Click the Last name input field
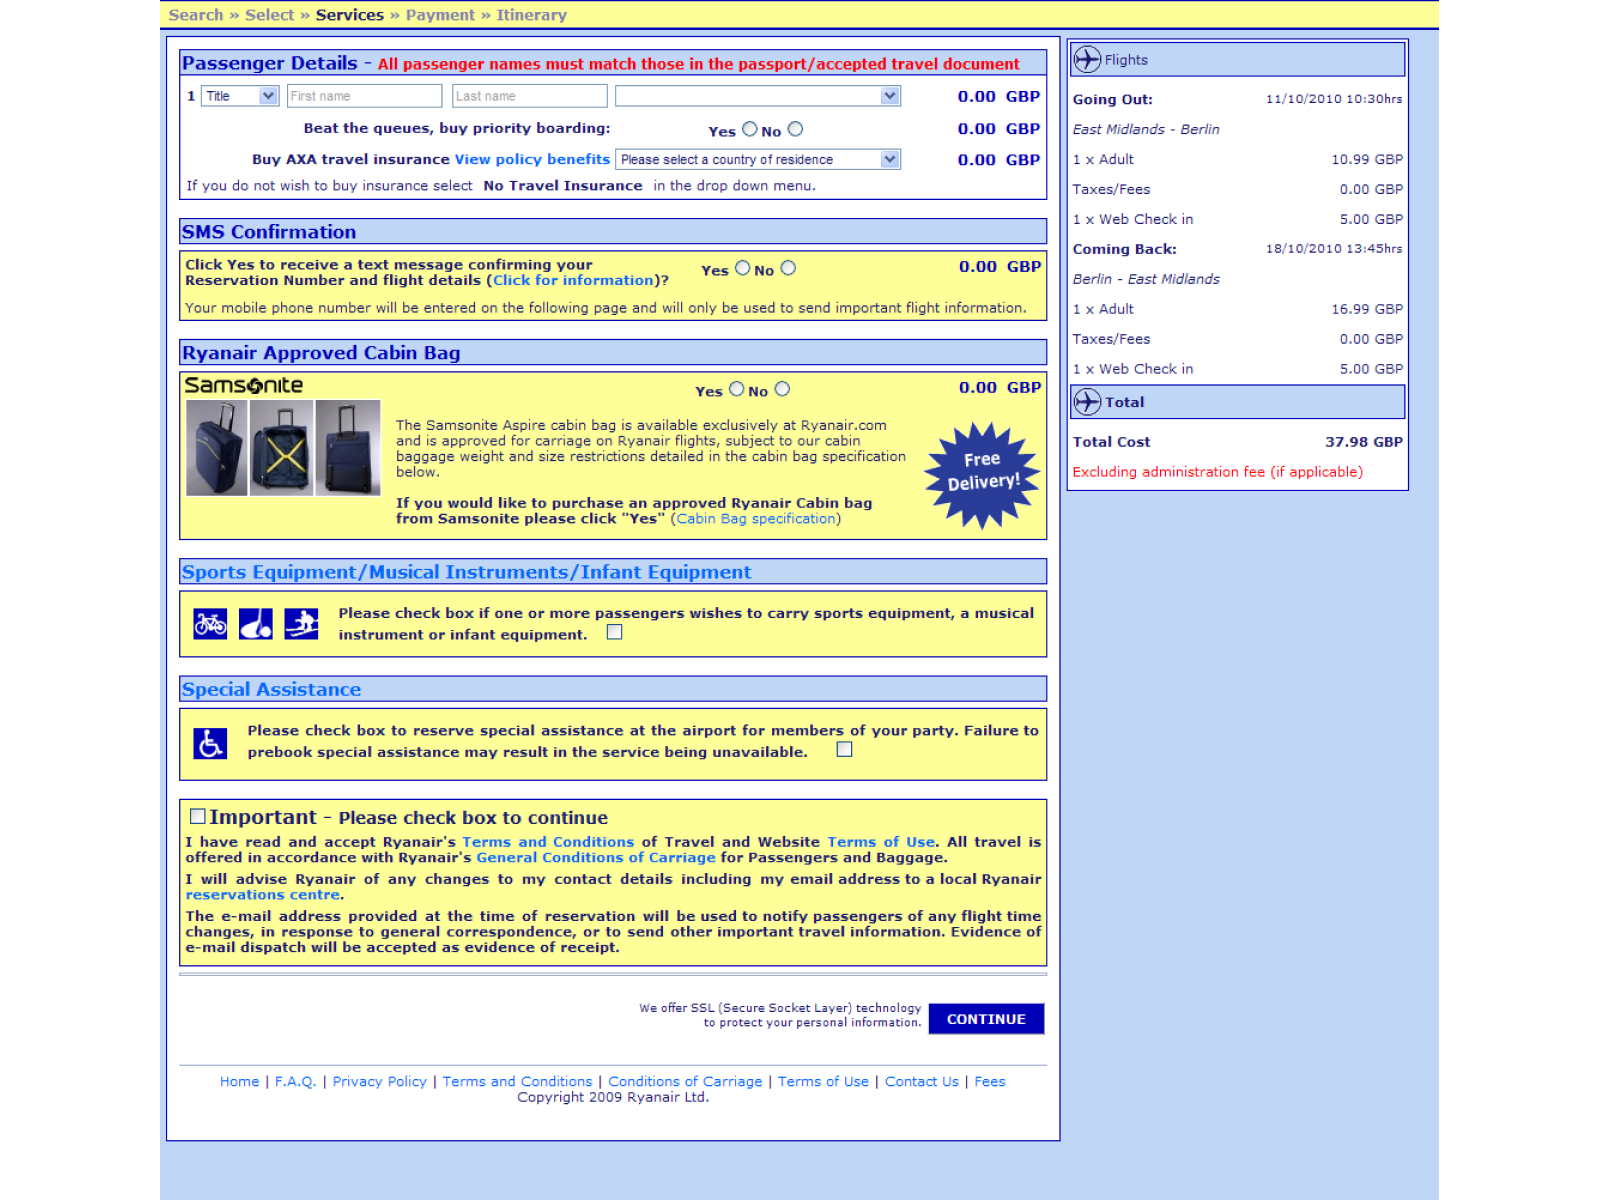The image size is (1600, 1200). [x=530, y=96]
